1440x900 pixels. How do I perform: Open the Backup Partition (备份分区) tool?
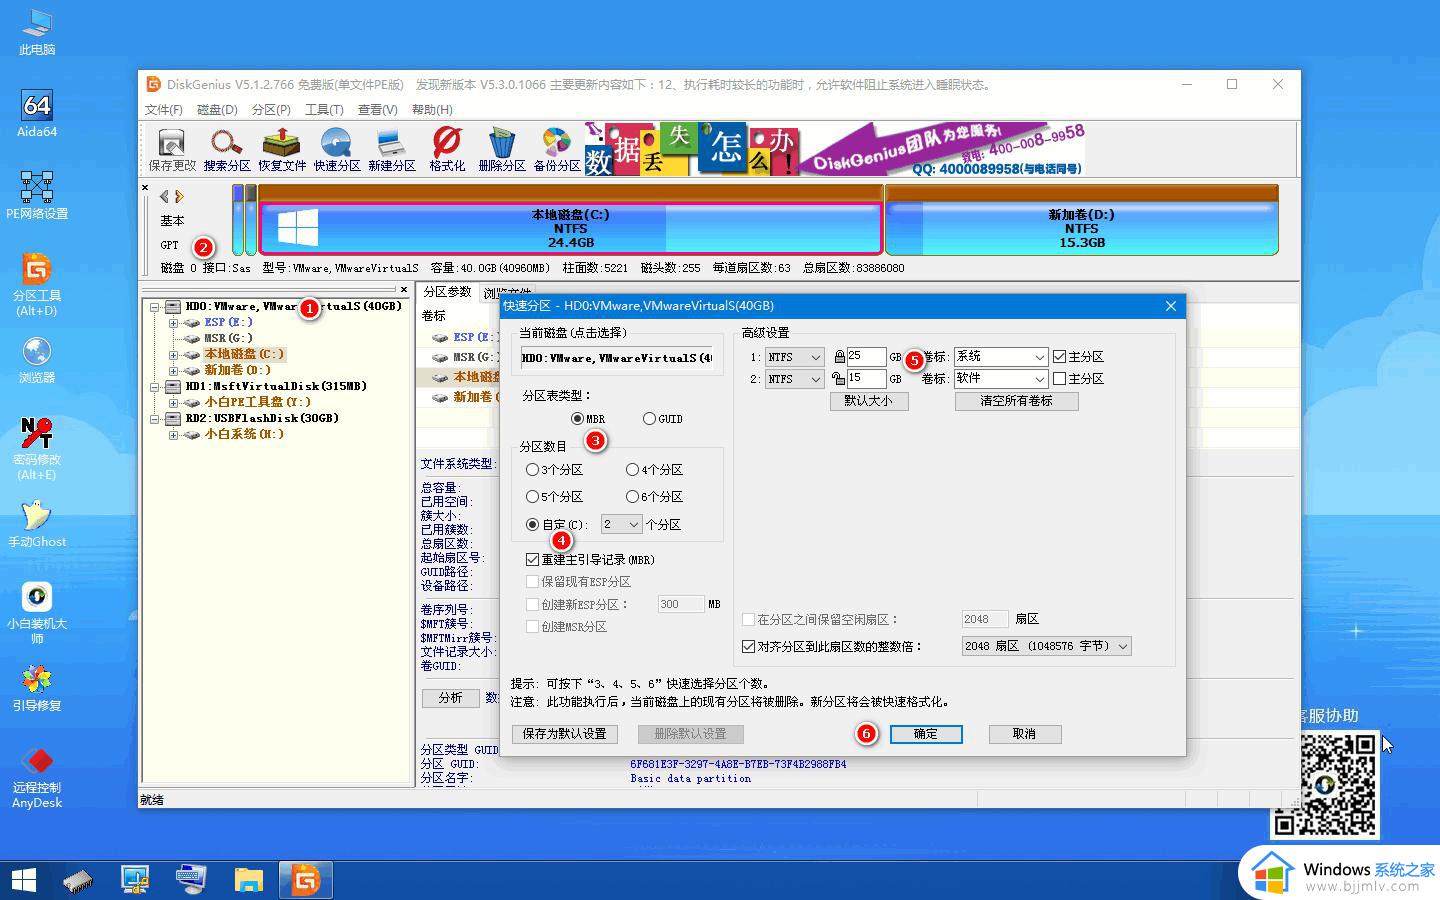click(557, 150)
